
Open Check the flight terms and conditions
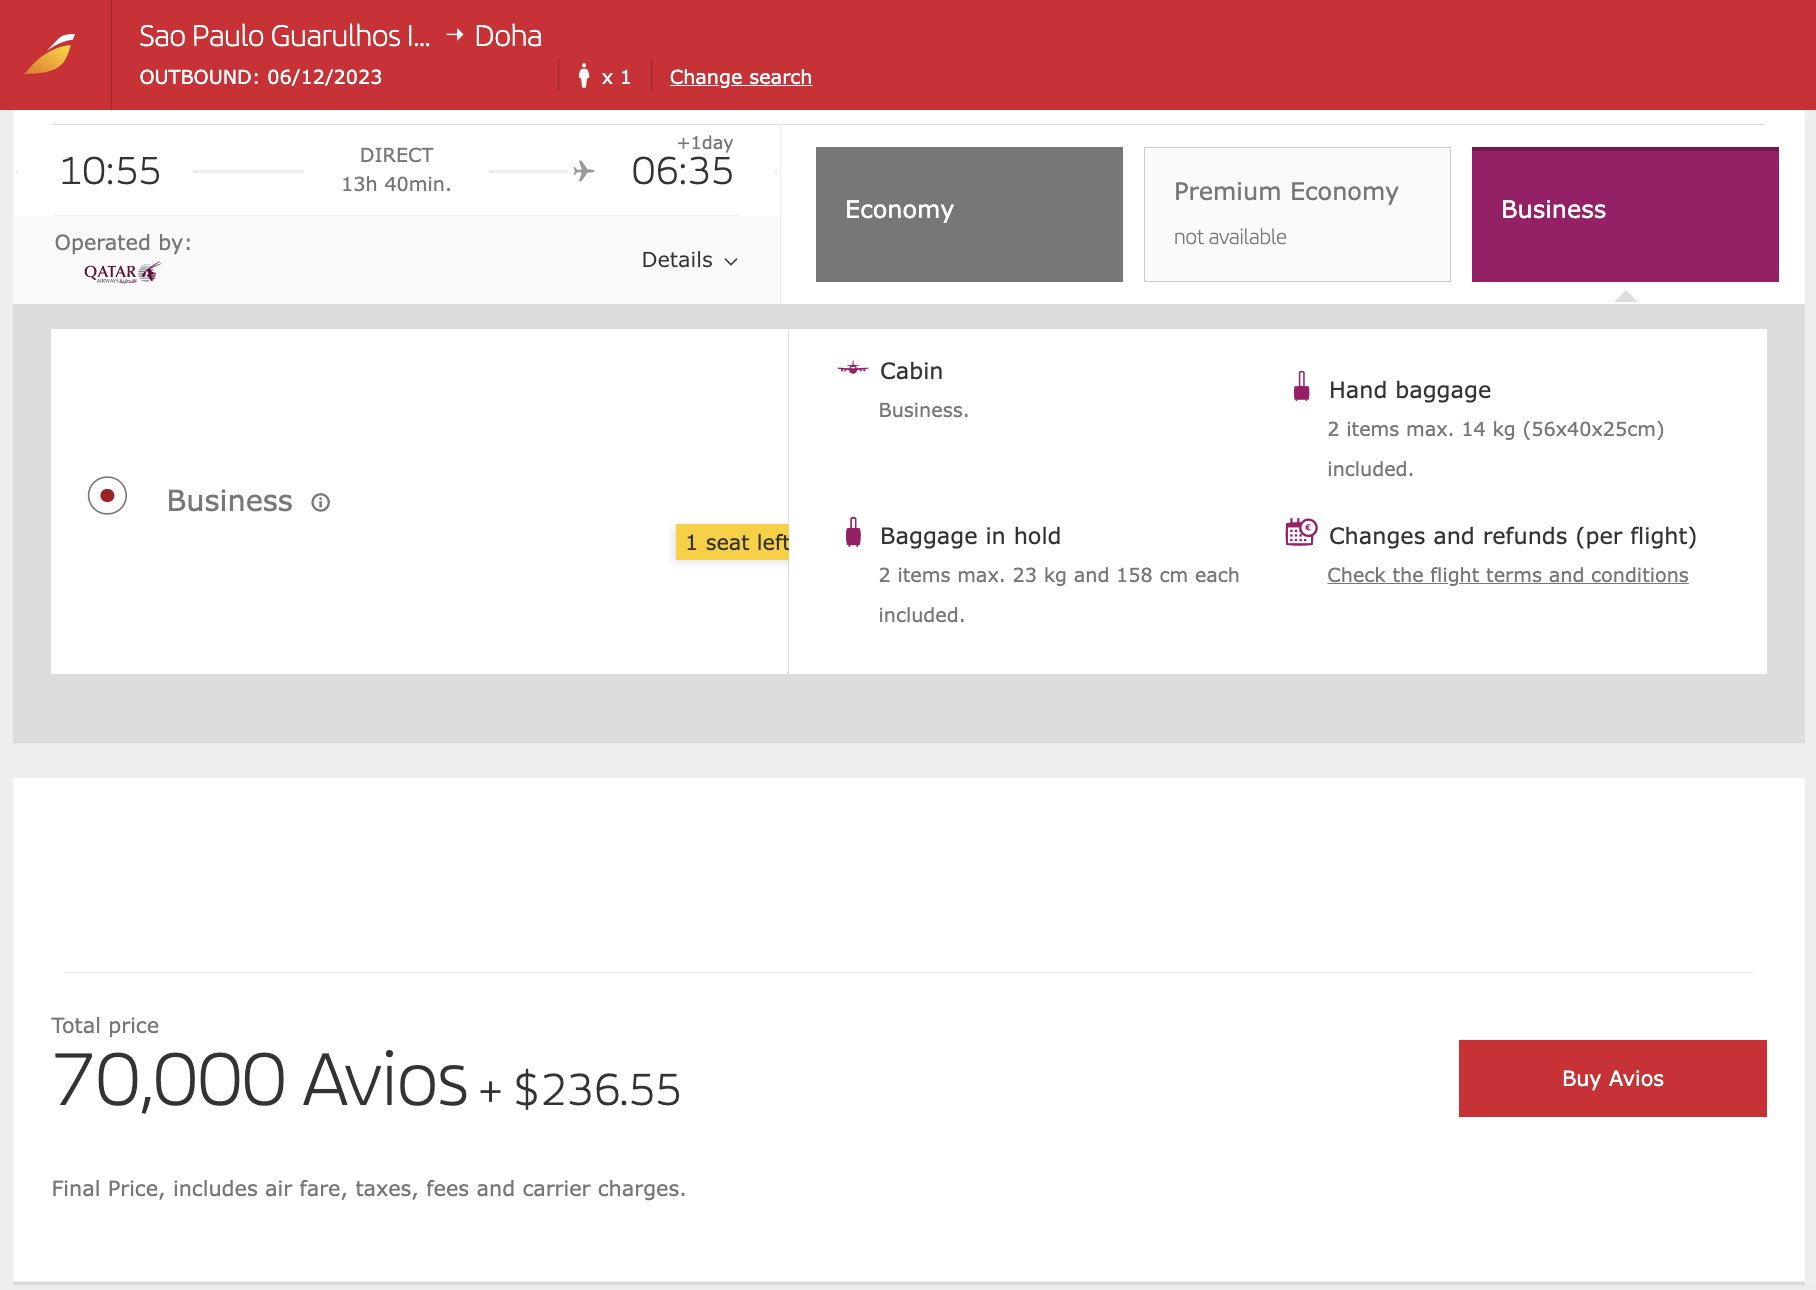point(1508,575)
